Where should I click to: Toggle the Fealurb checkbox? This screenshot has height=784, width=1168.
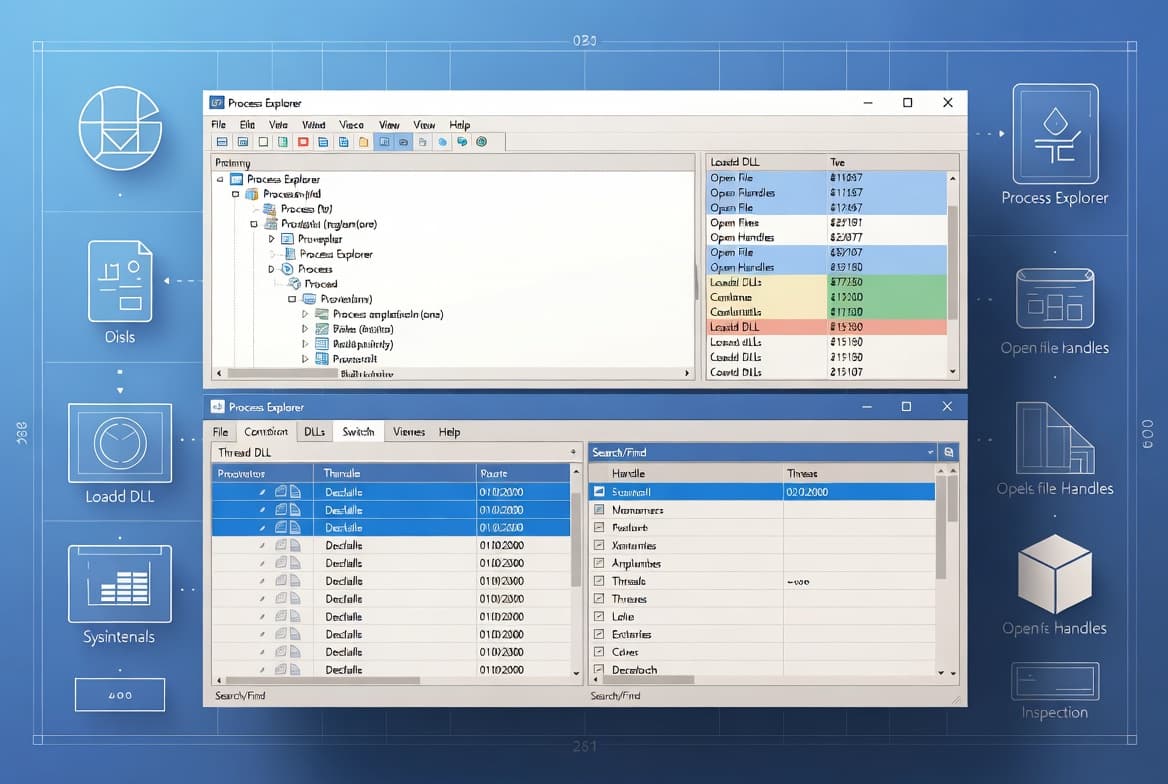599,528
